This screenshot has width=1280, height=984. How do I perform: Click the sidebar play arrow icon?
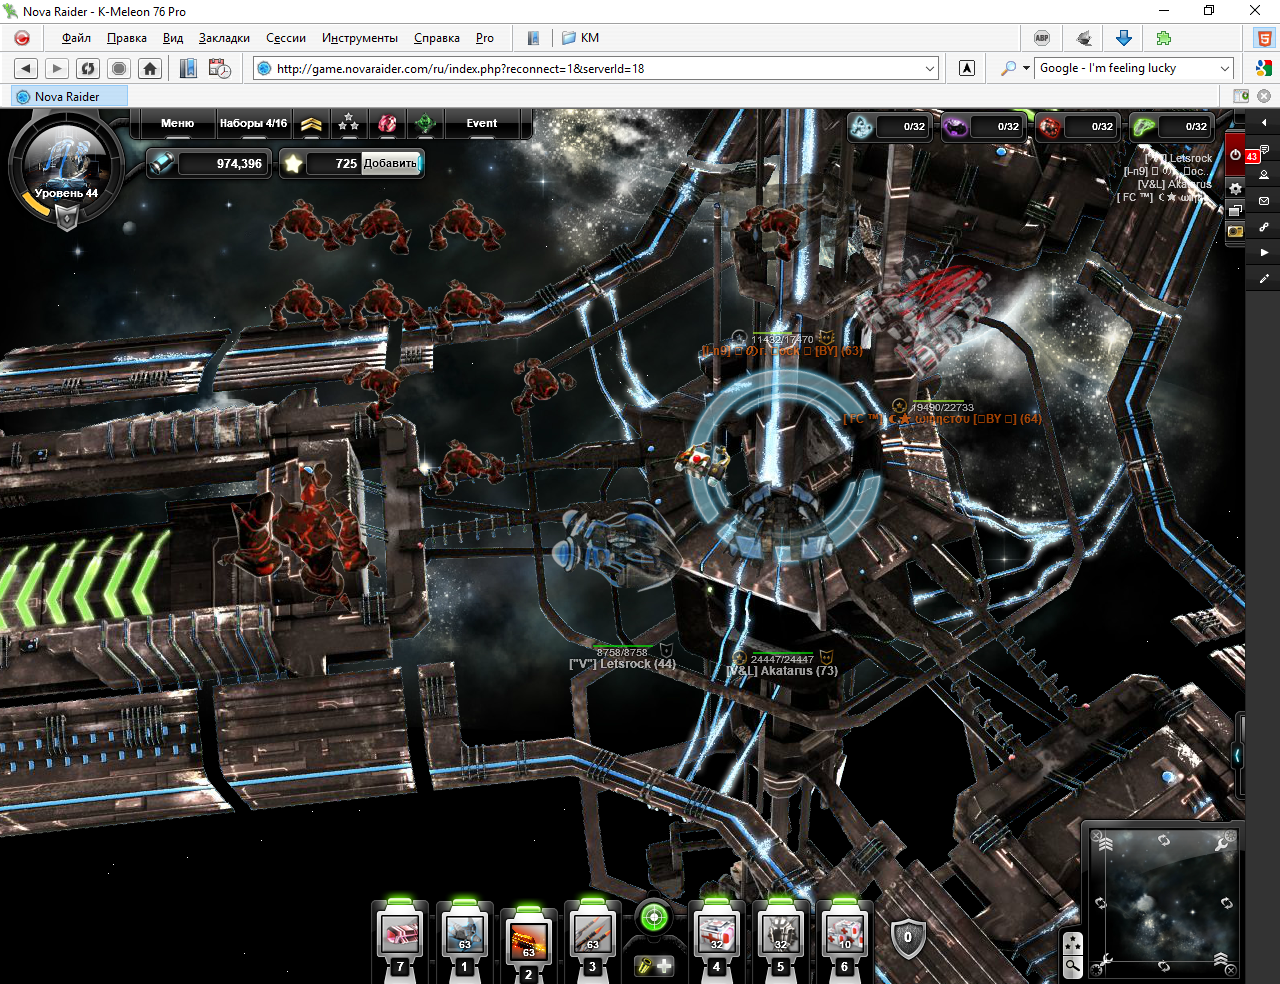click(x=1264, y=253)
